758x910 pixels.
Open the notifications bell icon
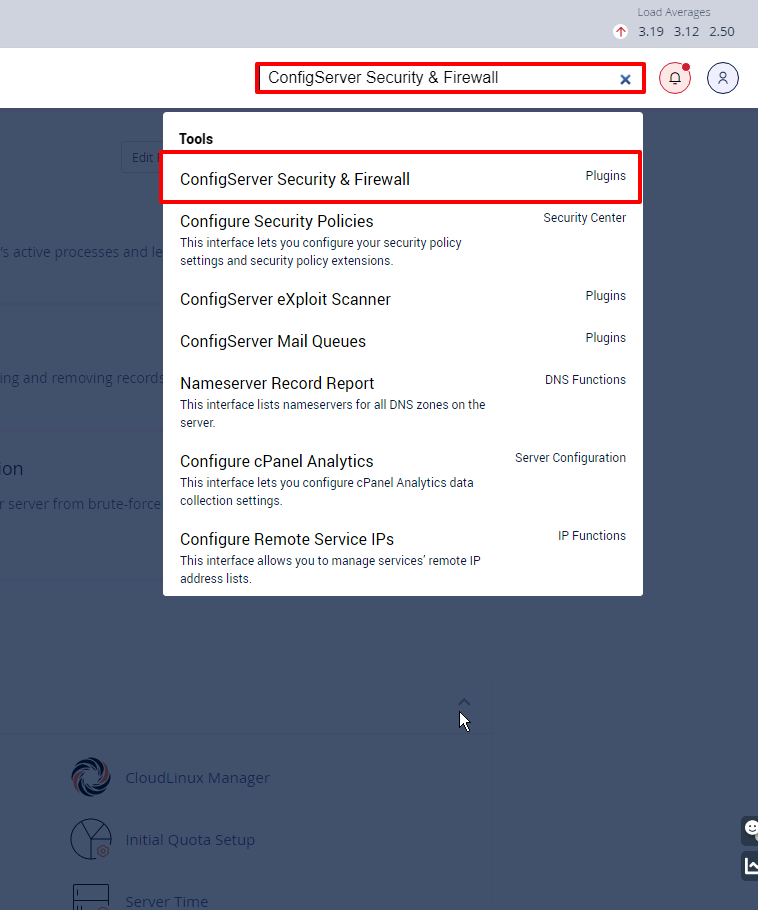(x=675, y=78)
